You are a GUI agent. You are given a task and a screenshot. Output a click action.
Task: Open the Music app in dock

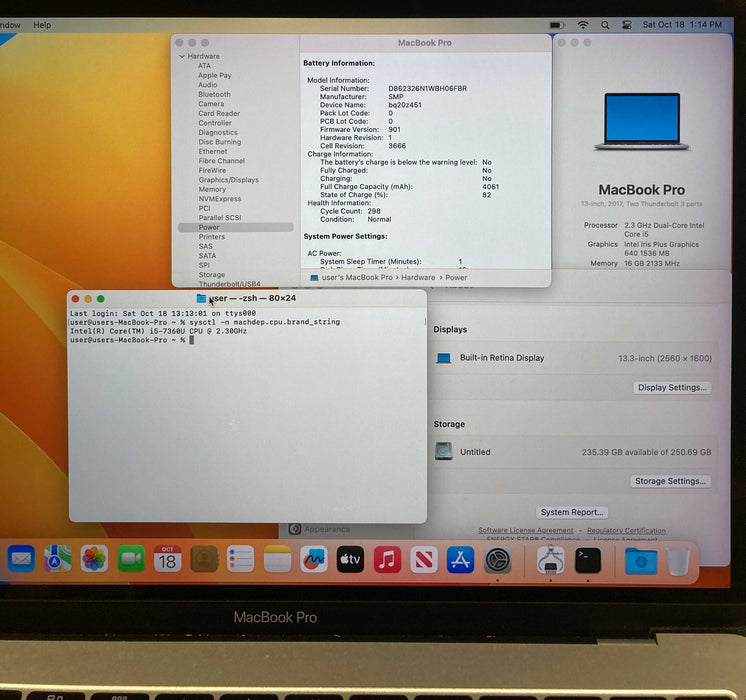click(x=387, y=559)
